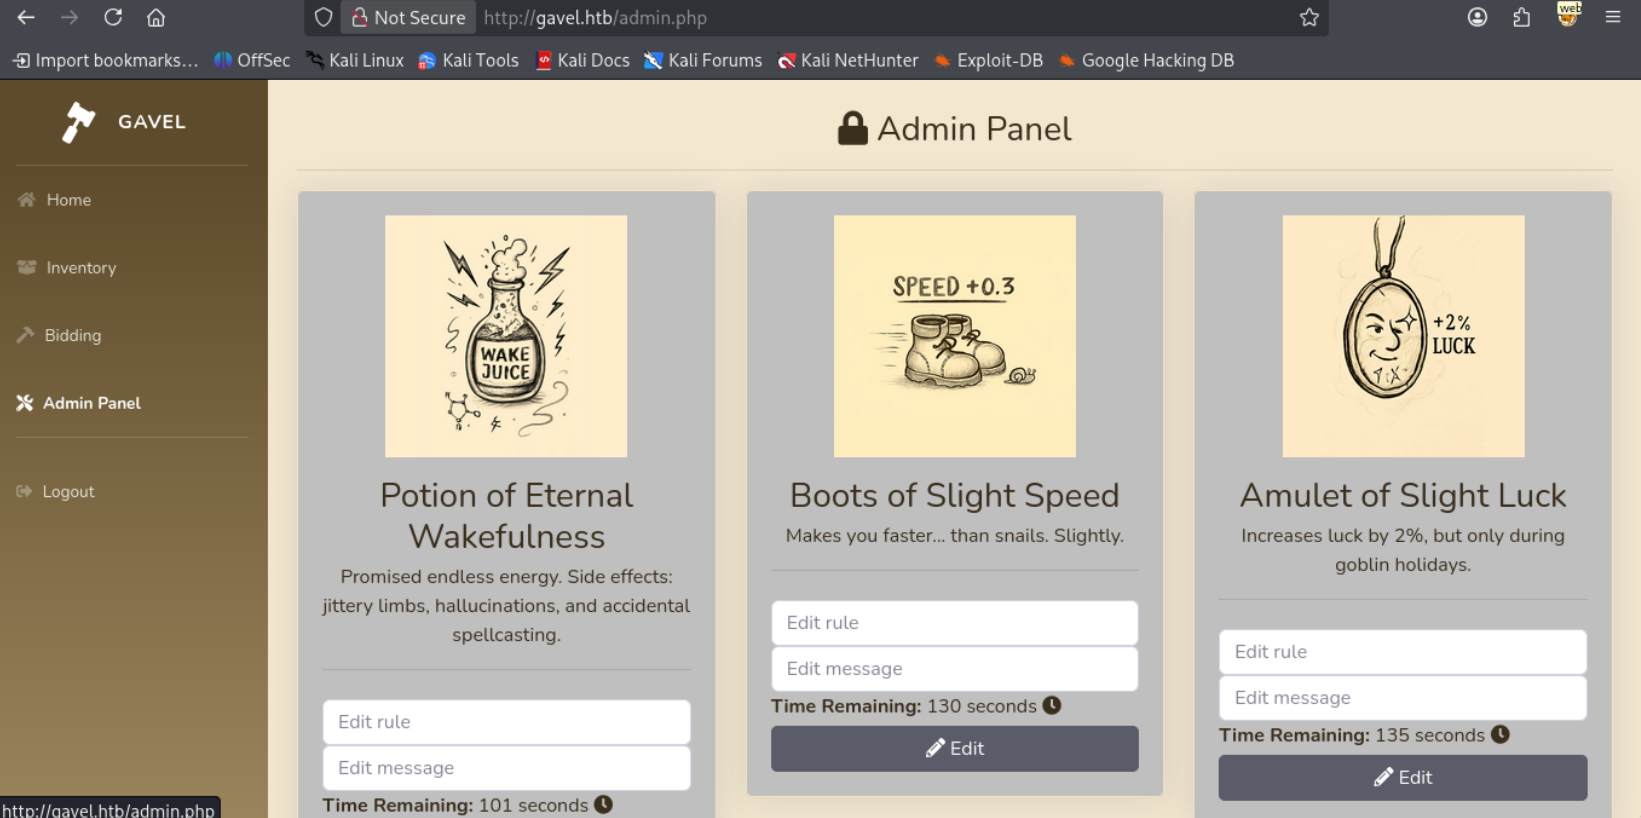Focus Edit rule field for Boots of Slight Speed
This screenshot has height=818, width=1641.
pos(954,623)
